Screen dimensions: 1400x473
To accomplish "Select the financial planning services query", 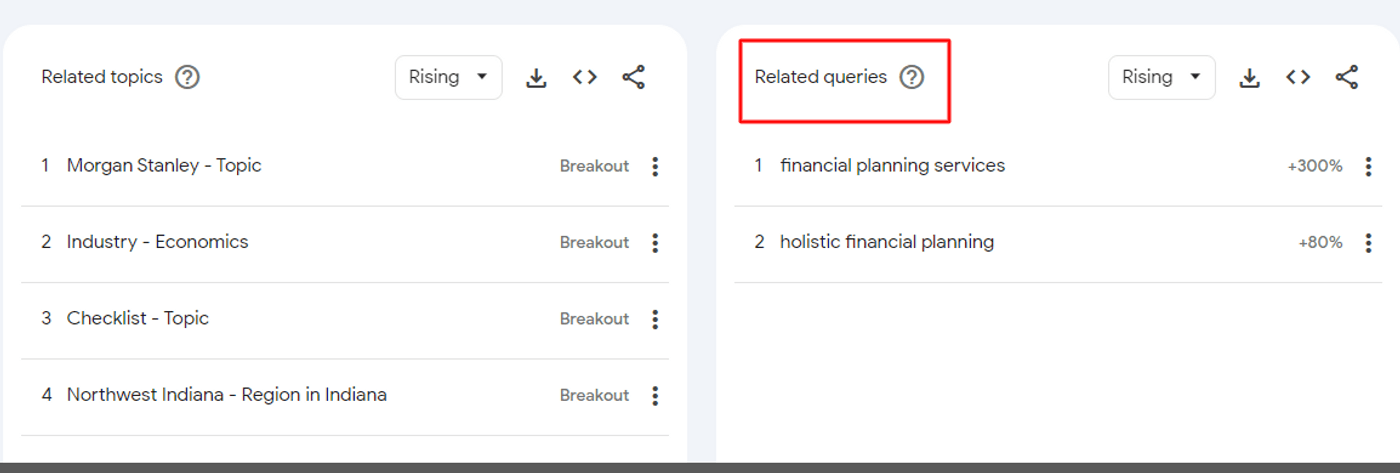I will pyautogui.click(x=892, y=166).
